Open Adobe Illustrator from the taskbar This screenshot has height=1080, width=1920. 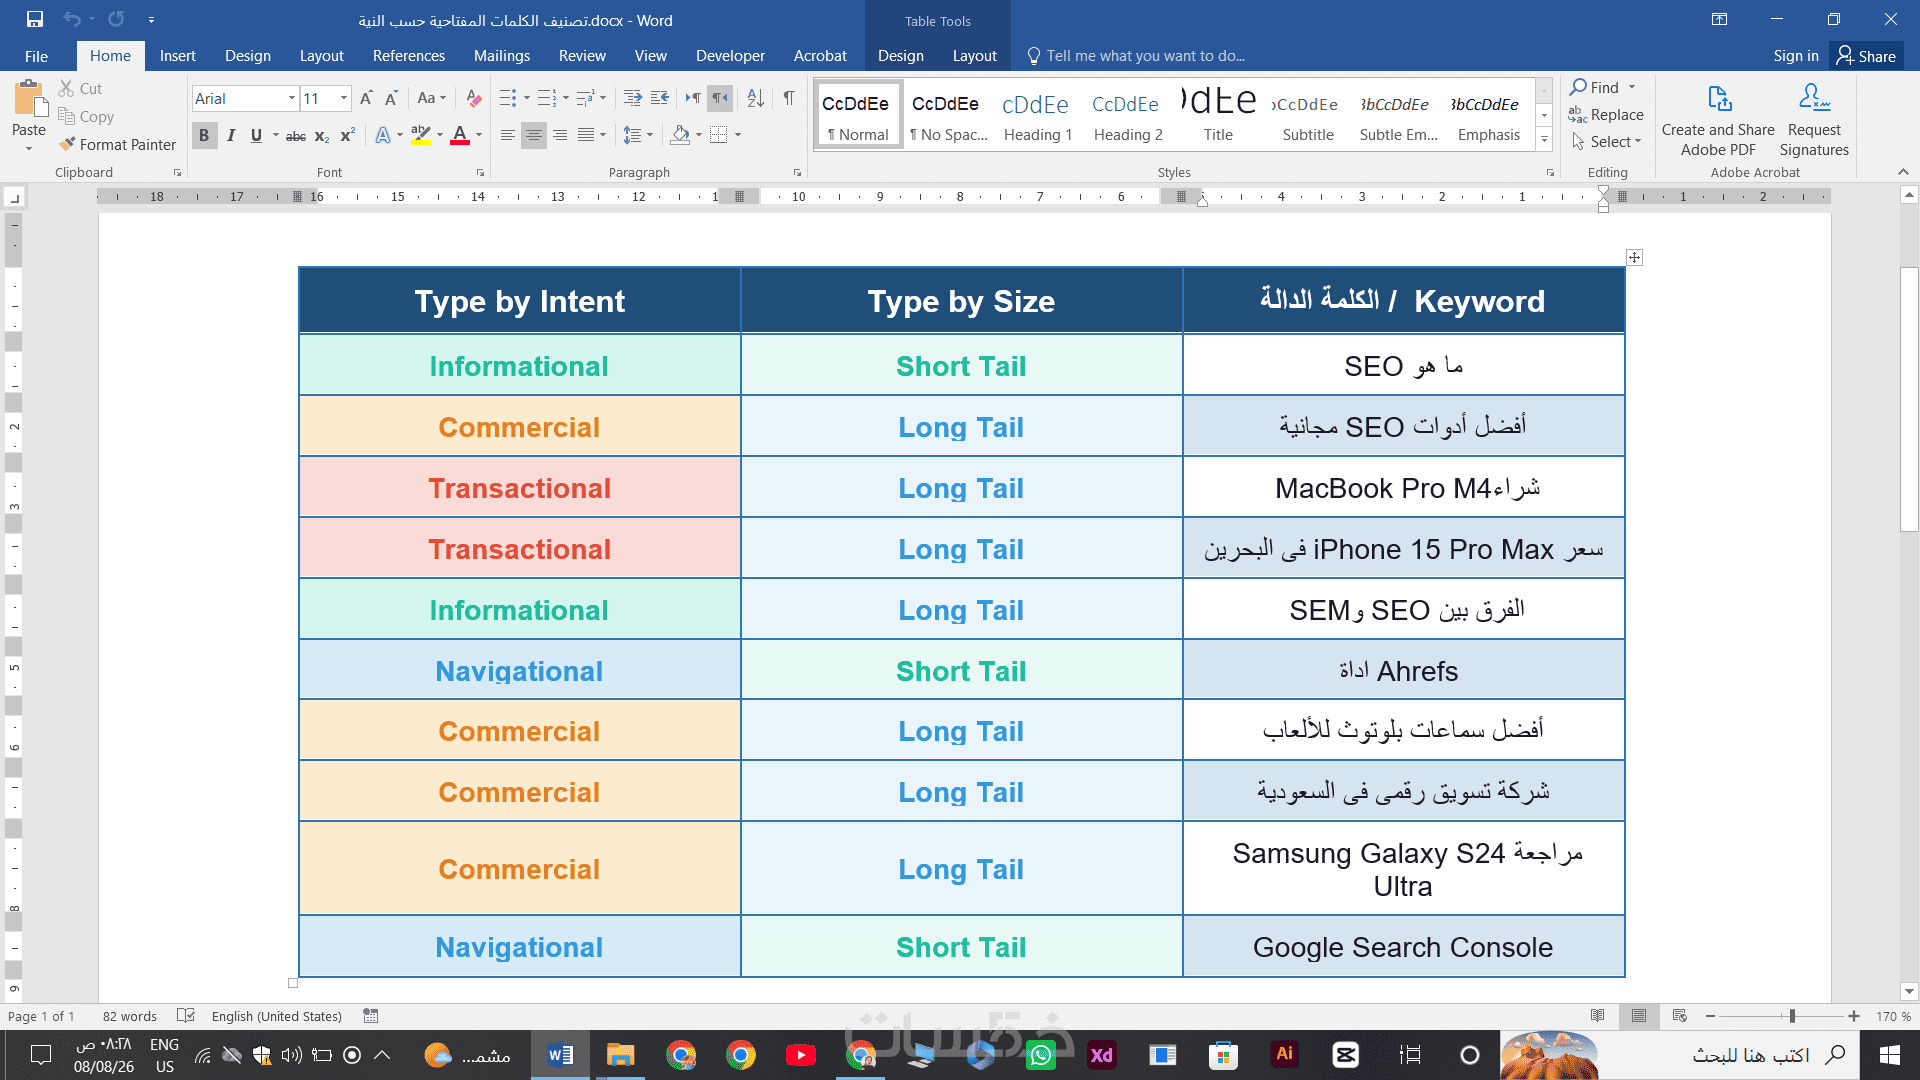tap(1284, 1054)
